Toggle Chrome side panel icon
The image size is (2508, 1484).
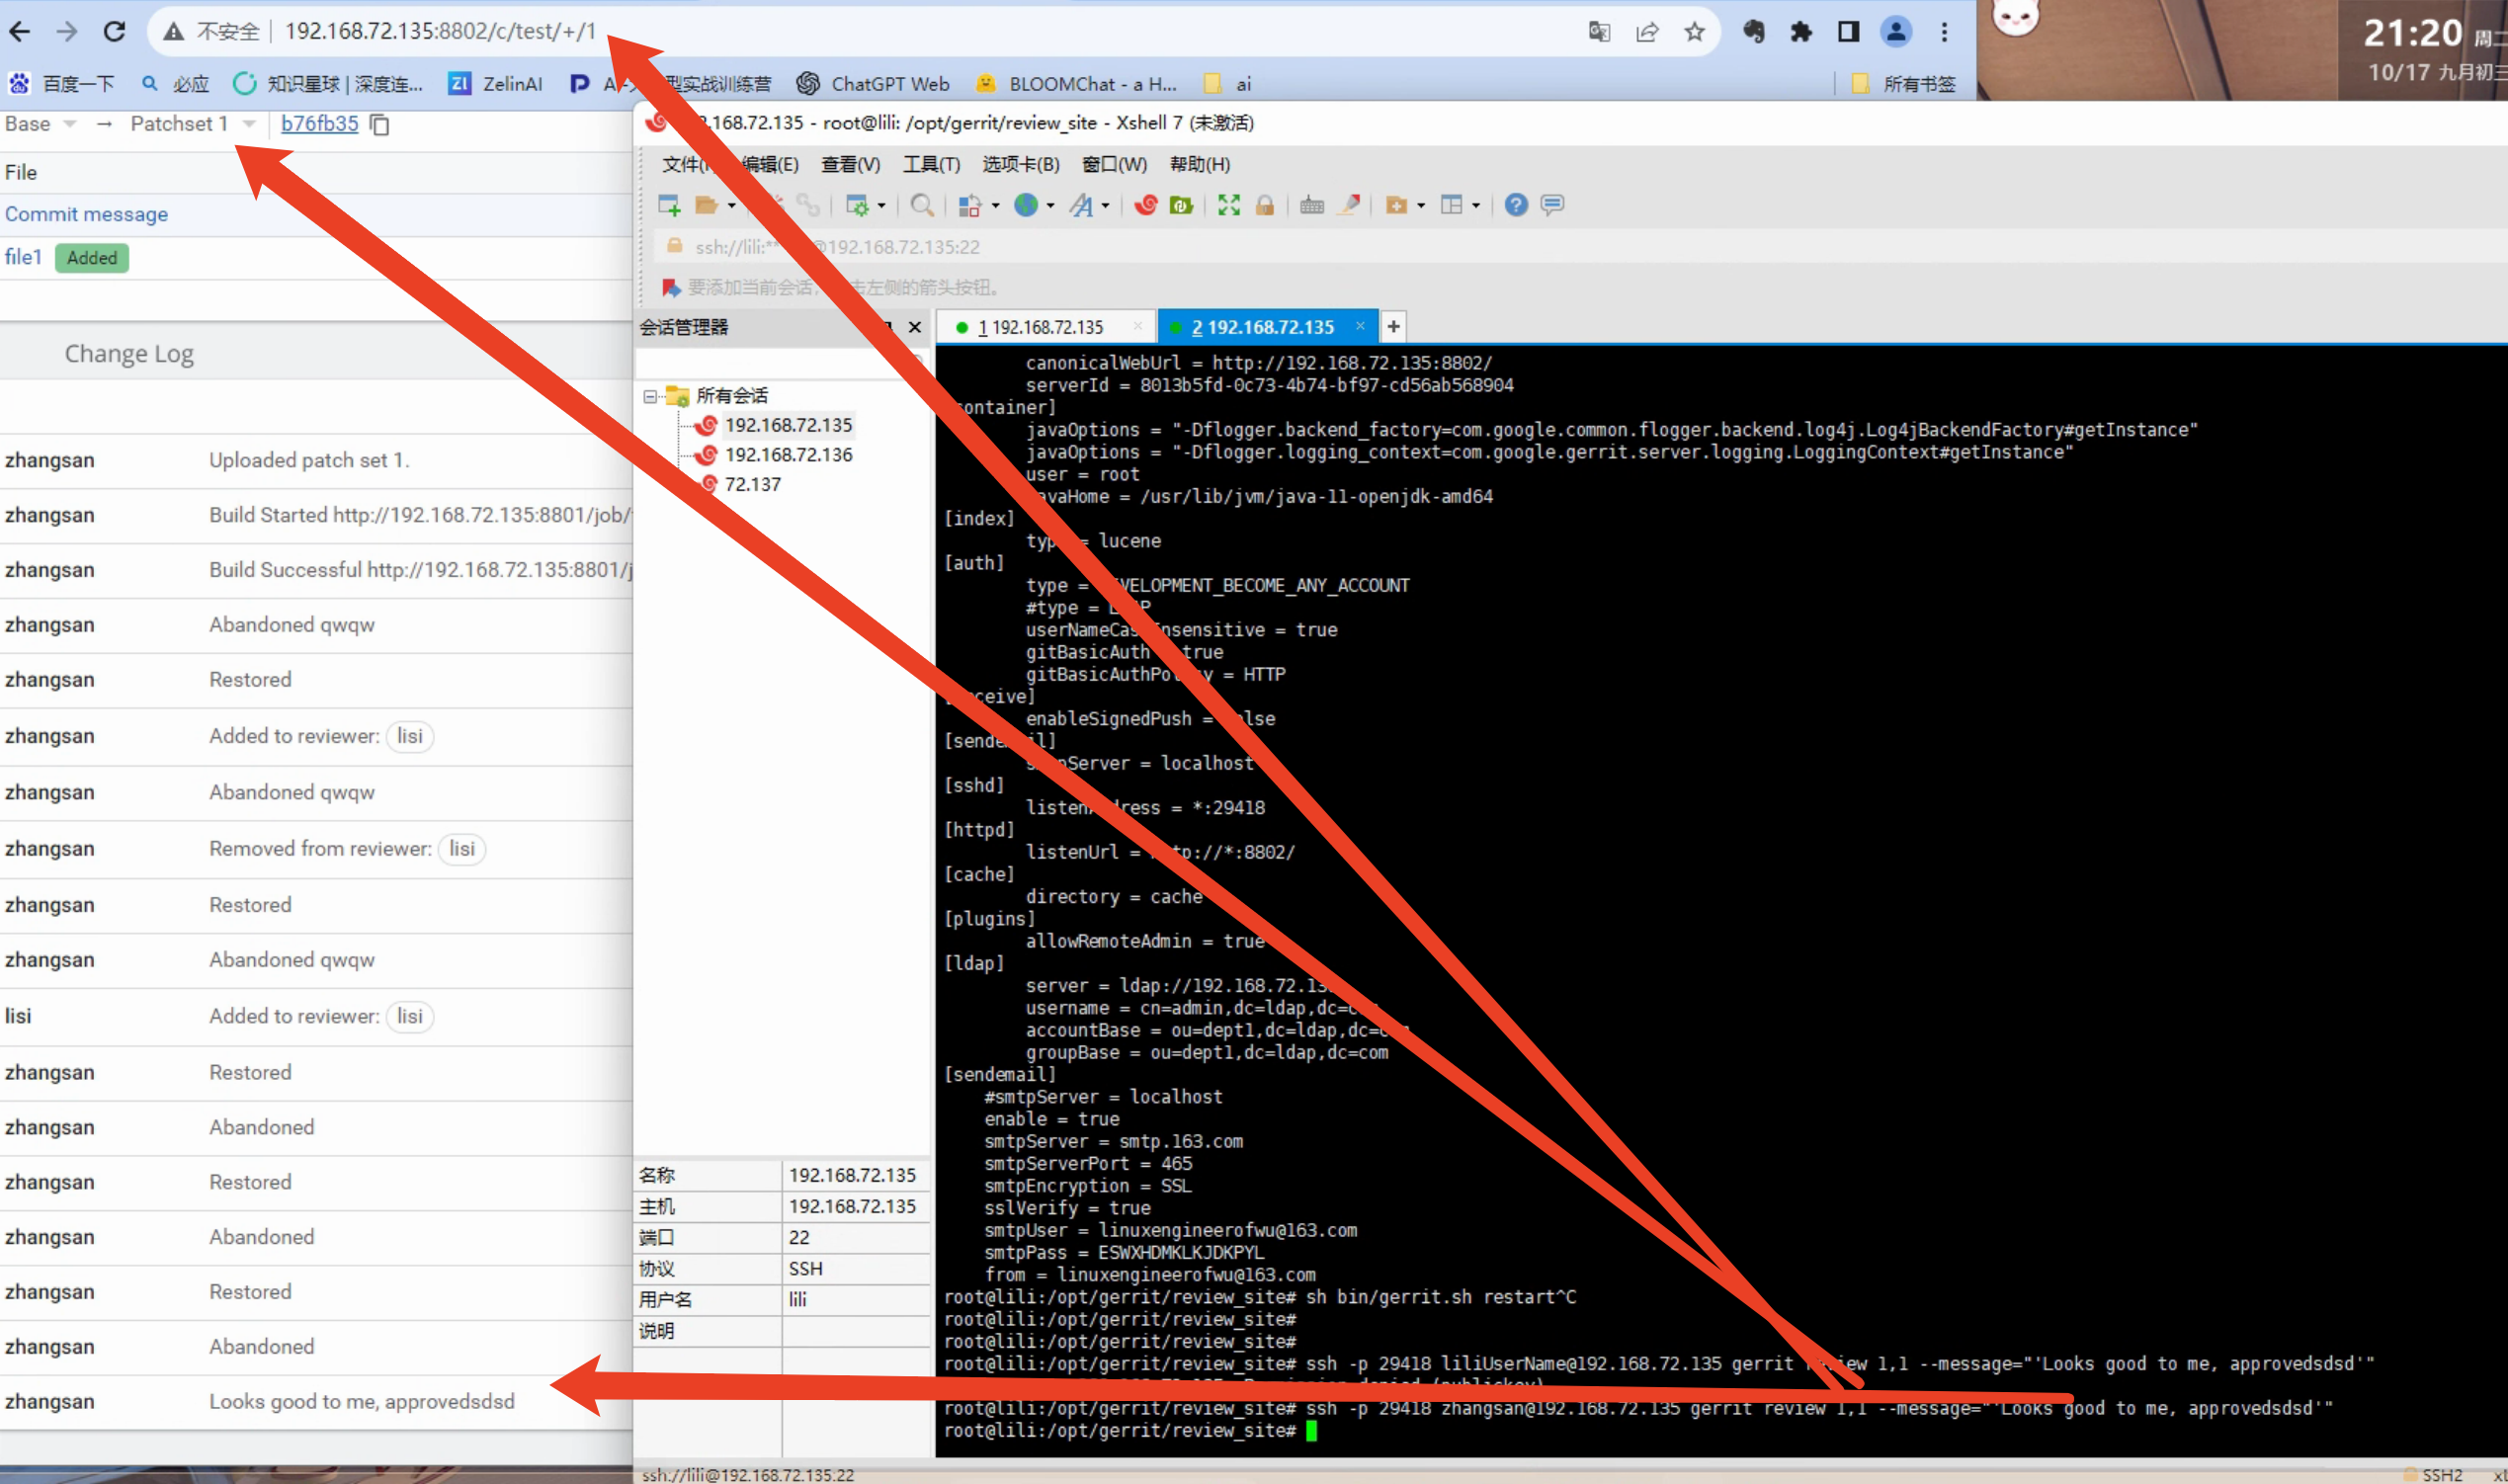pos(1849,32)
